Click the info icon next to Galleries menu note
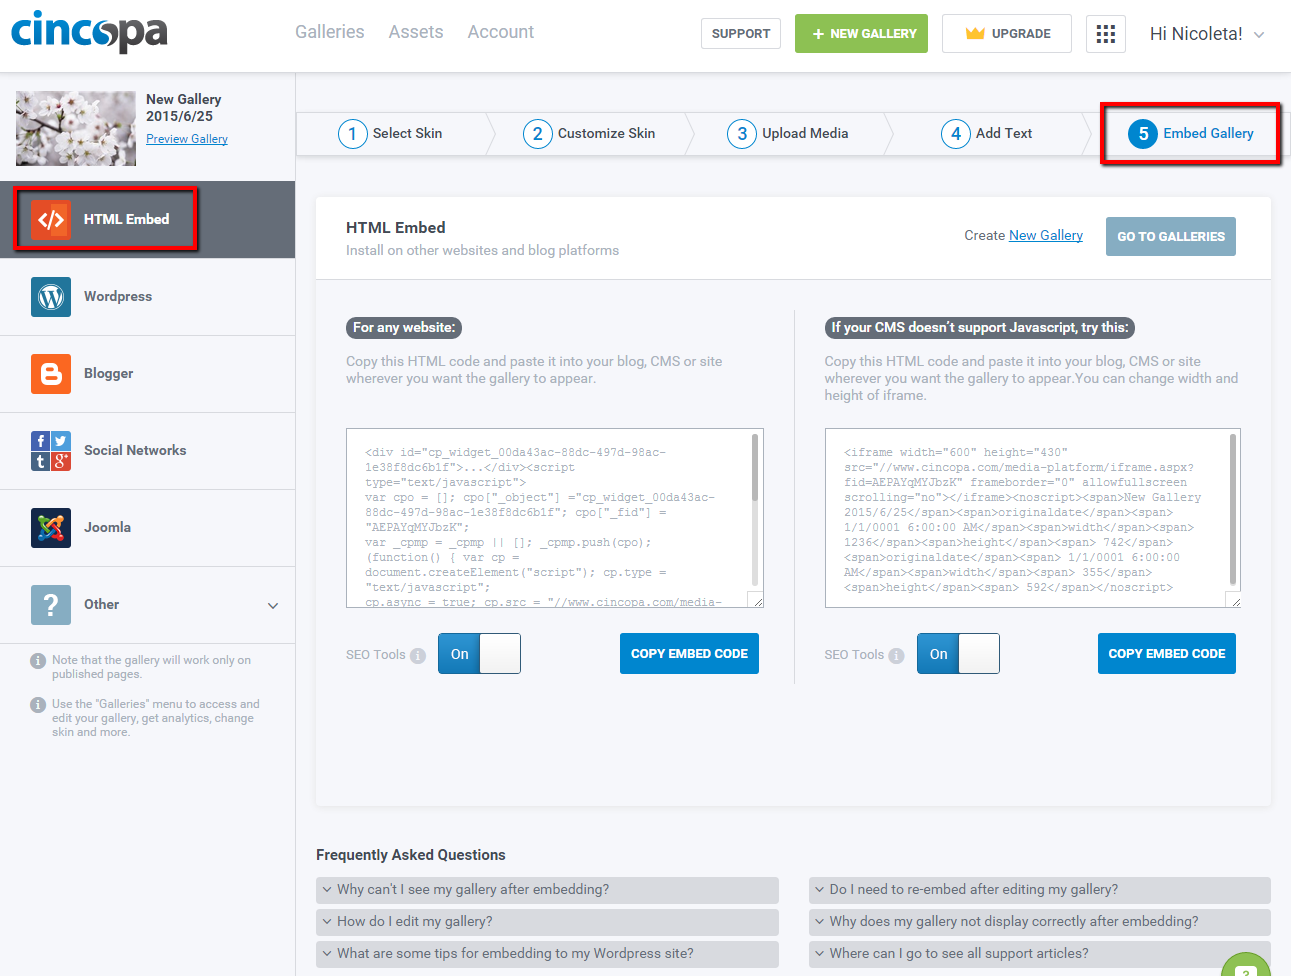The width and height of the screenshot is (1291, 976). point(38,705)
